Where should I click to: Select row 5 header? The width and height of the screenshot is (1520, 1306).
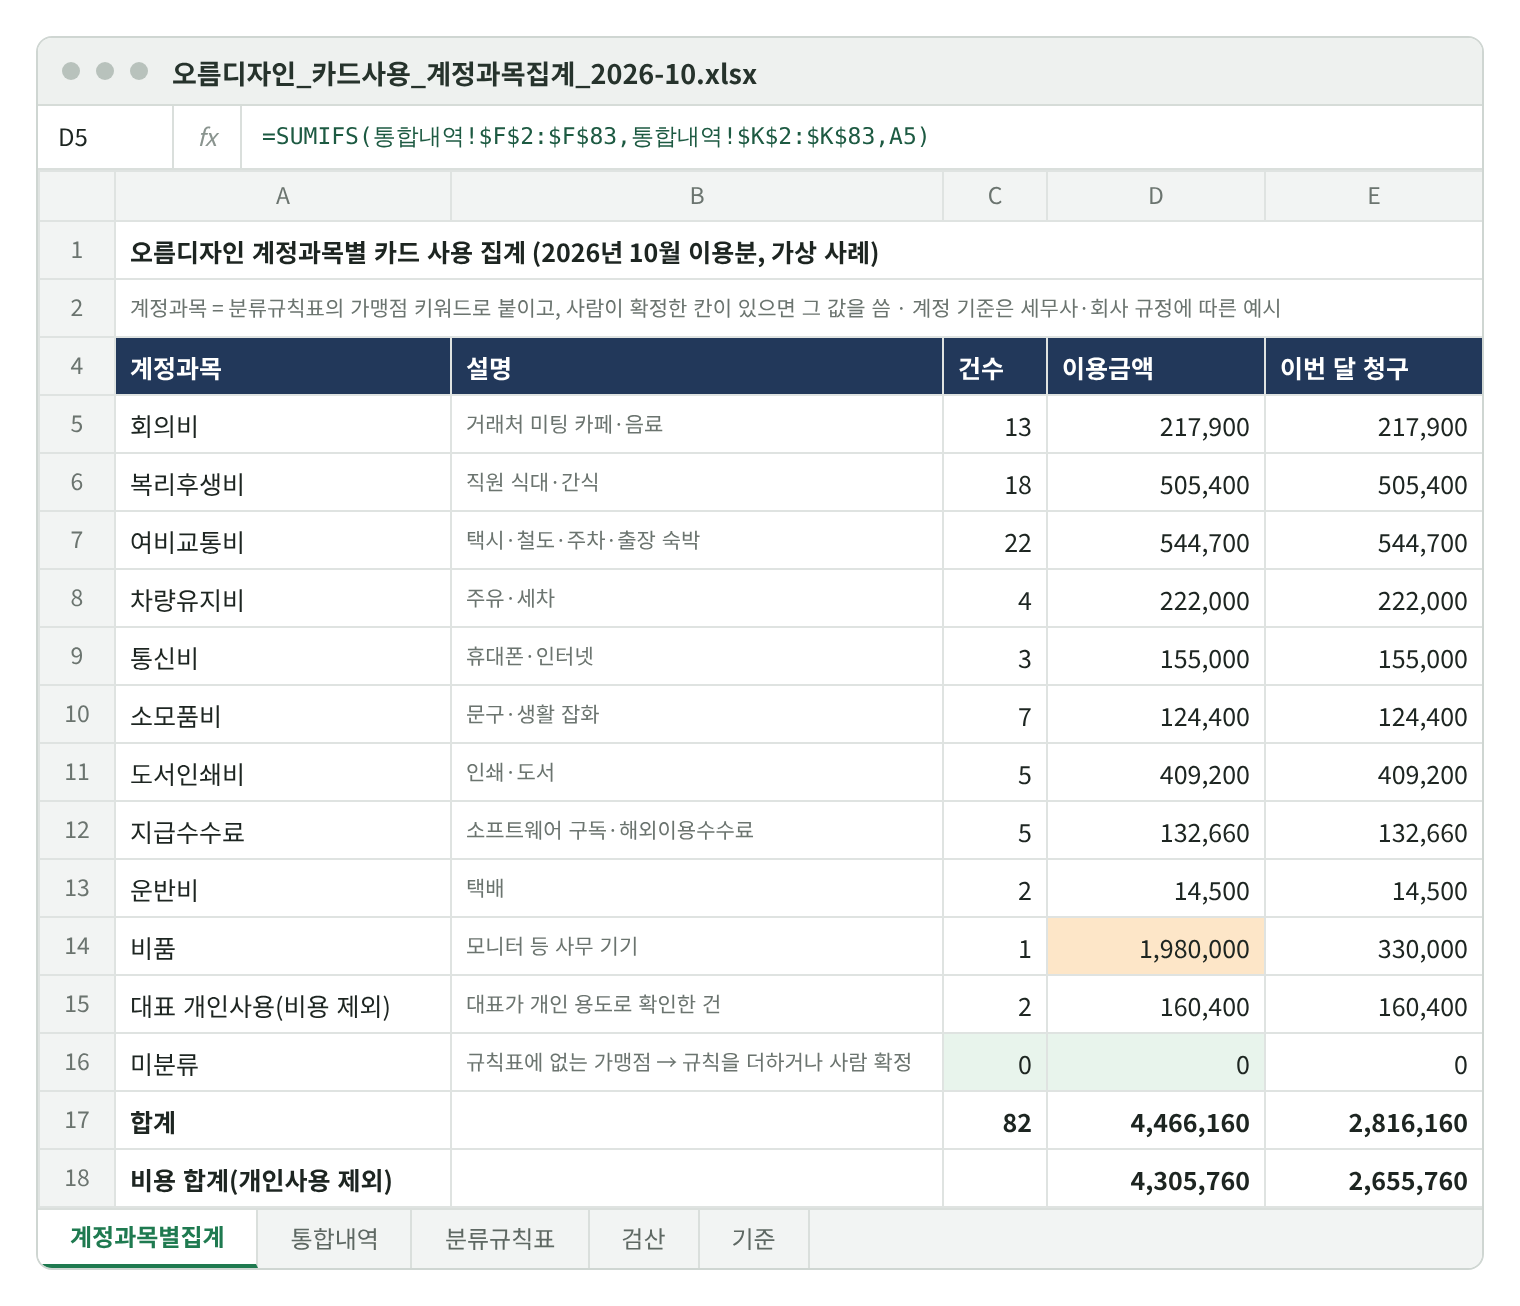pos(77,425)
